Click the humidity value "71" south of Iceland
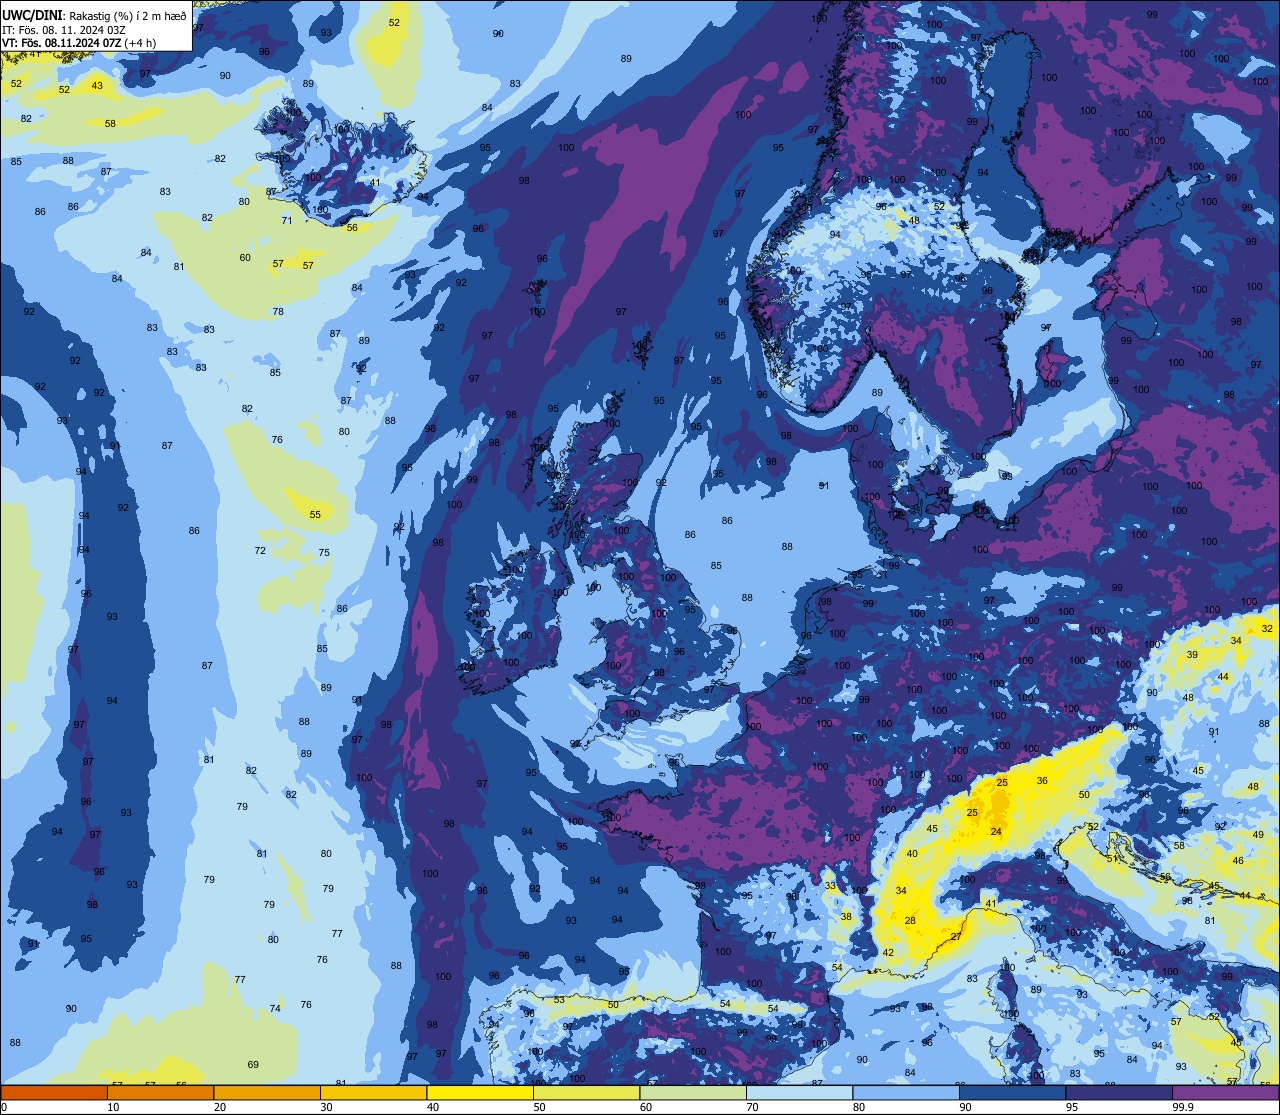This screenshot has width=1280, height=1115. point(287,220)
